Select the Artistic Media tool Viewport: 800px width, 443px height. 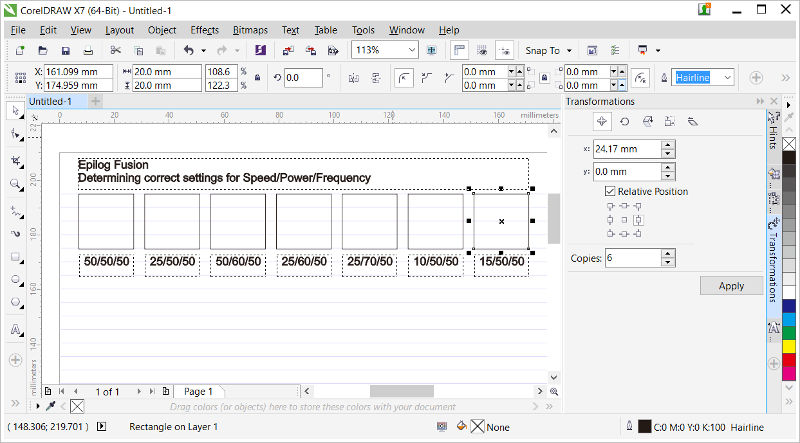tap(15, 234)
